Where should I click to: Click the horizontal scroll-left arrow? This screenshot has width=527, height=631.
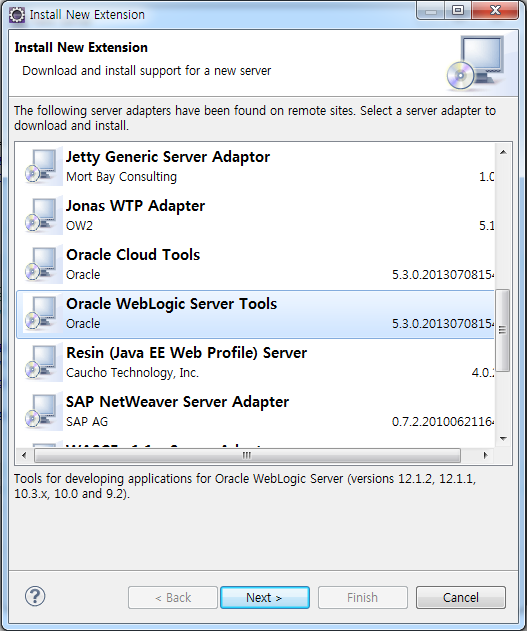(24, 455)
